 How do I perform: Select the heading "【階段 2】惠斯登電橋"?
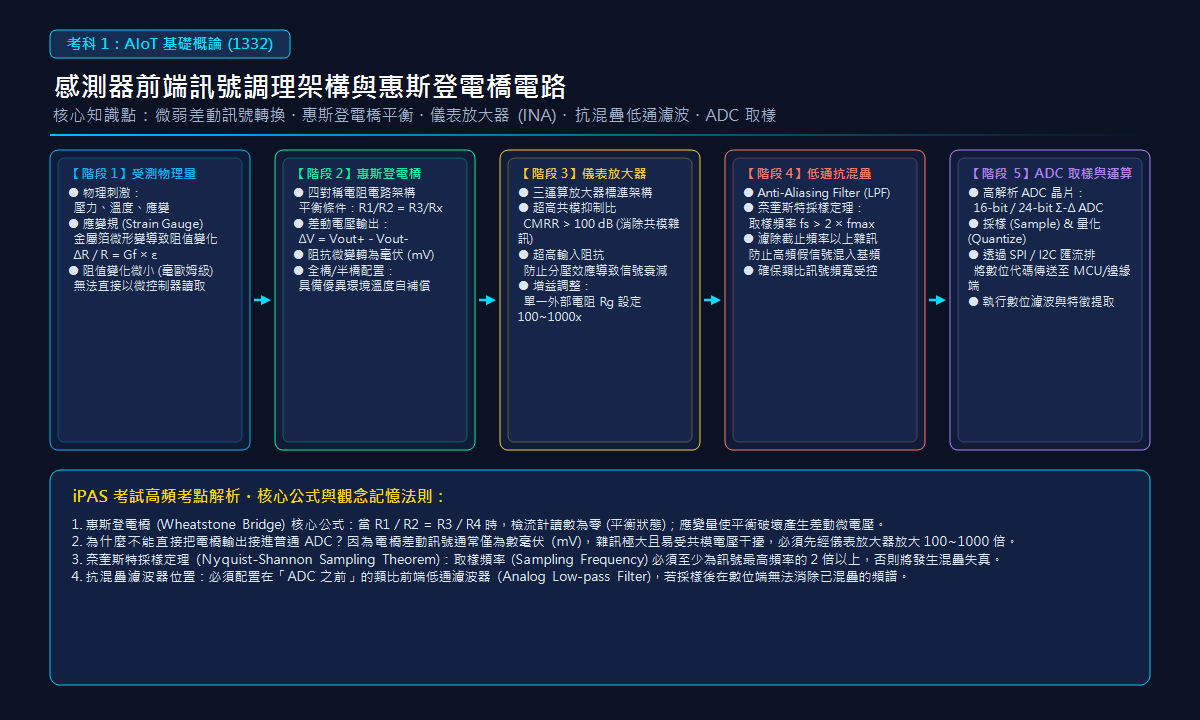click(x=357, y=174)
